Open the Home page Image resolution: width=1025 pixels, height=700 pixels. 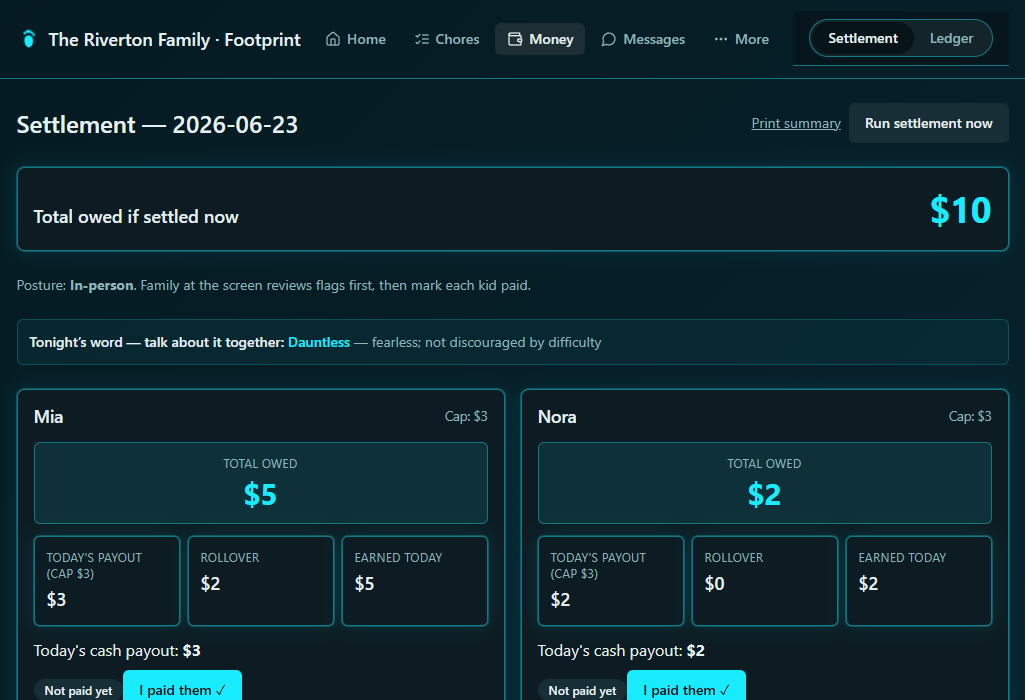tap(356, 39)
